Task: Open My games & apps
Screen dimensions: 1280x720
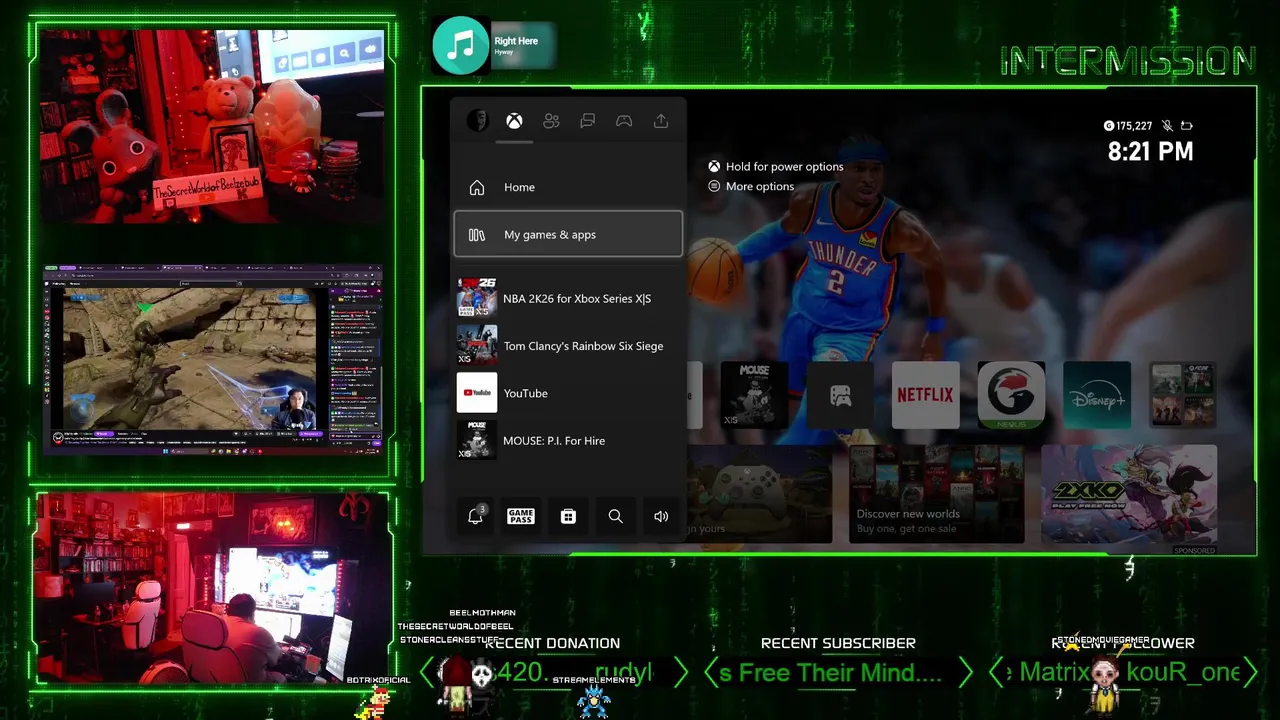Action: [x=568, y=235]
